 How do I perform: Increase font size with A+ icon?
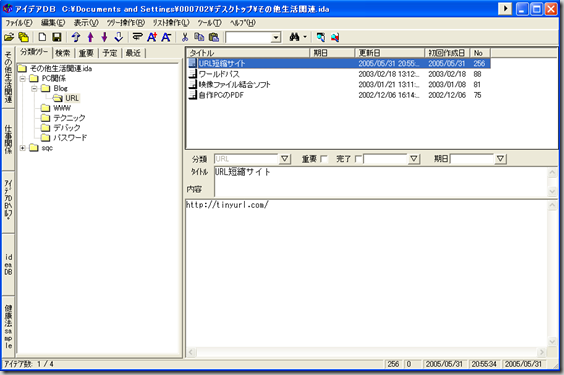[x=152, y=37]
